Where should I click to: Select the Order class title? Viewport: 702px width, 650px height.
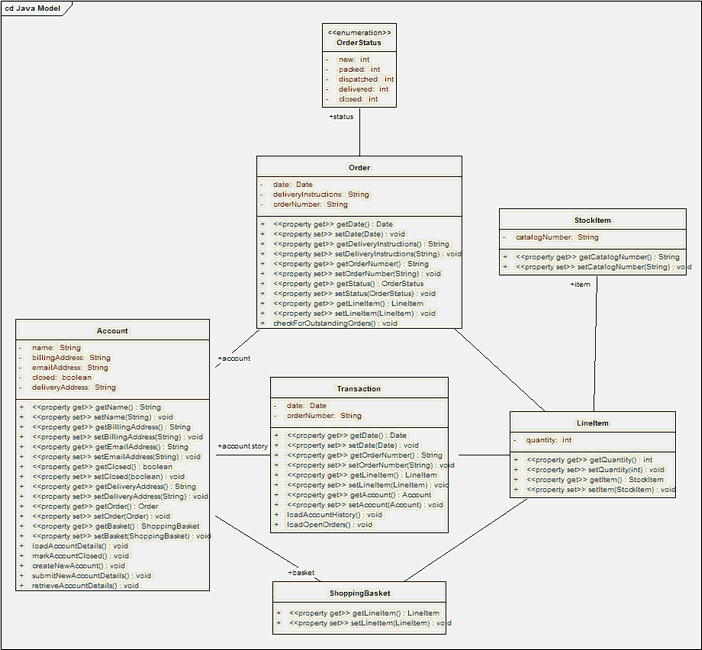359,167
